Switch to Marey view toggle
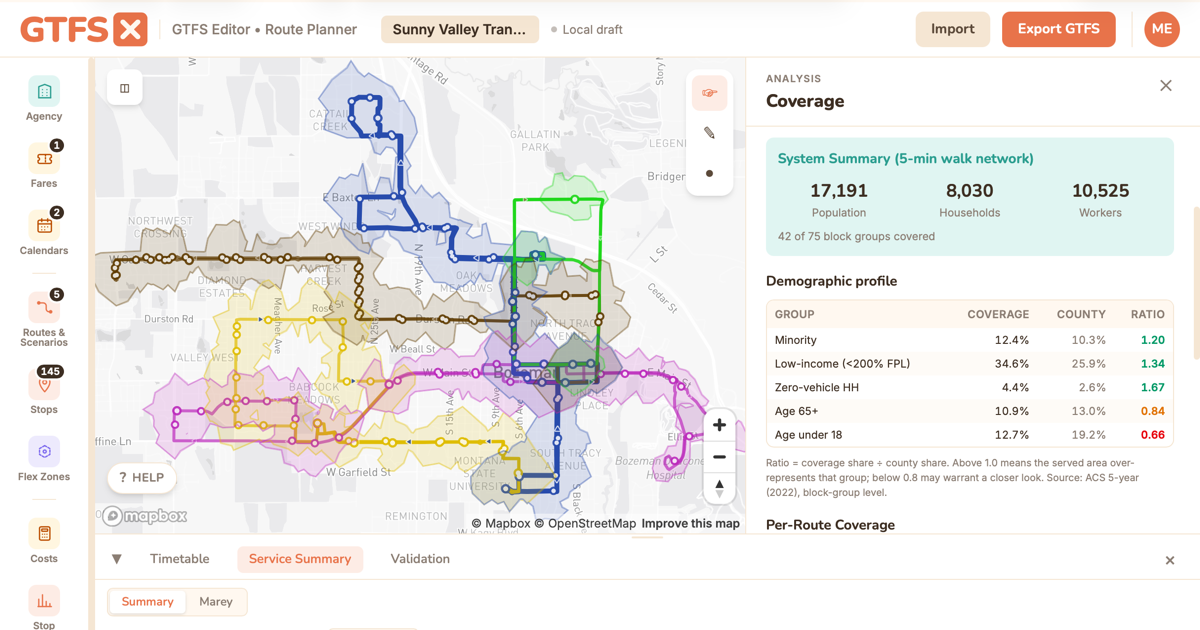Screen dimensions: 1200x630 216,602
